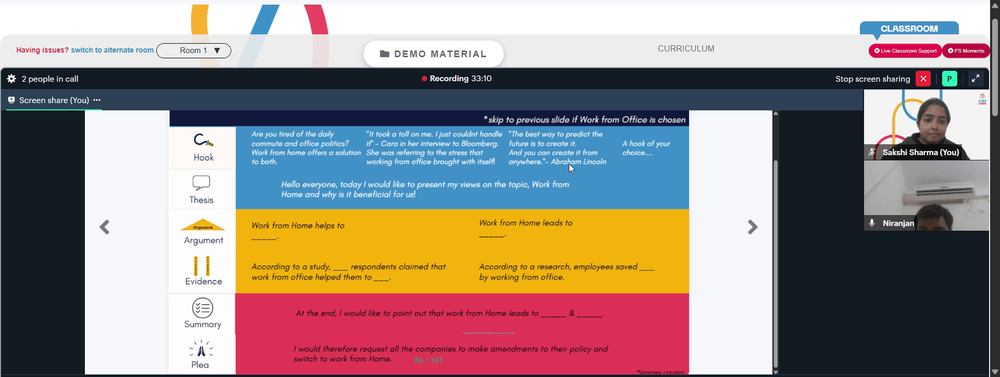Click the Argument triangle icon
The image size is (1000, 377).
[x=203, y=225]
